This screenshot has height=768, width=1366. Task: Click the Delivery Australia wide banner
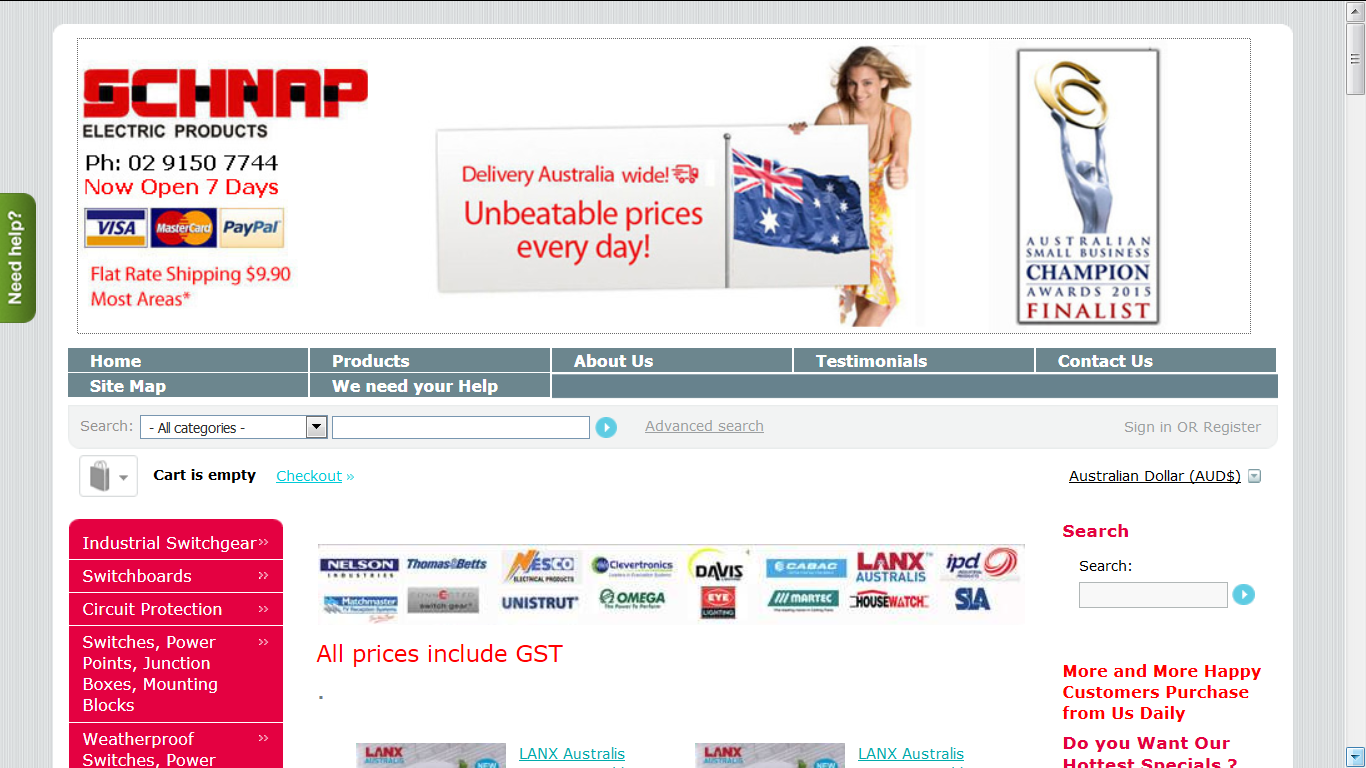click(654, 210)
